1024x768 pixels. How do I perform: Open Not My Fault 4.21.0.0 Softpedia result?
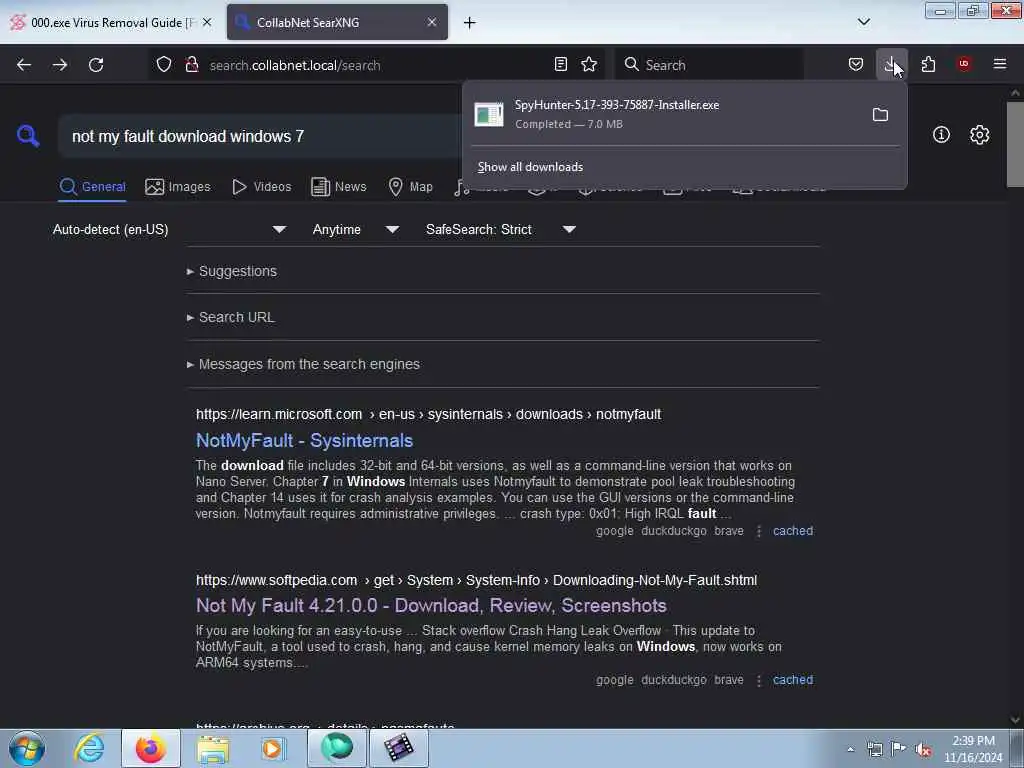[431, 605]
